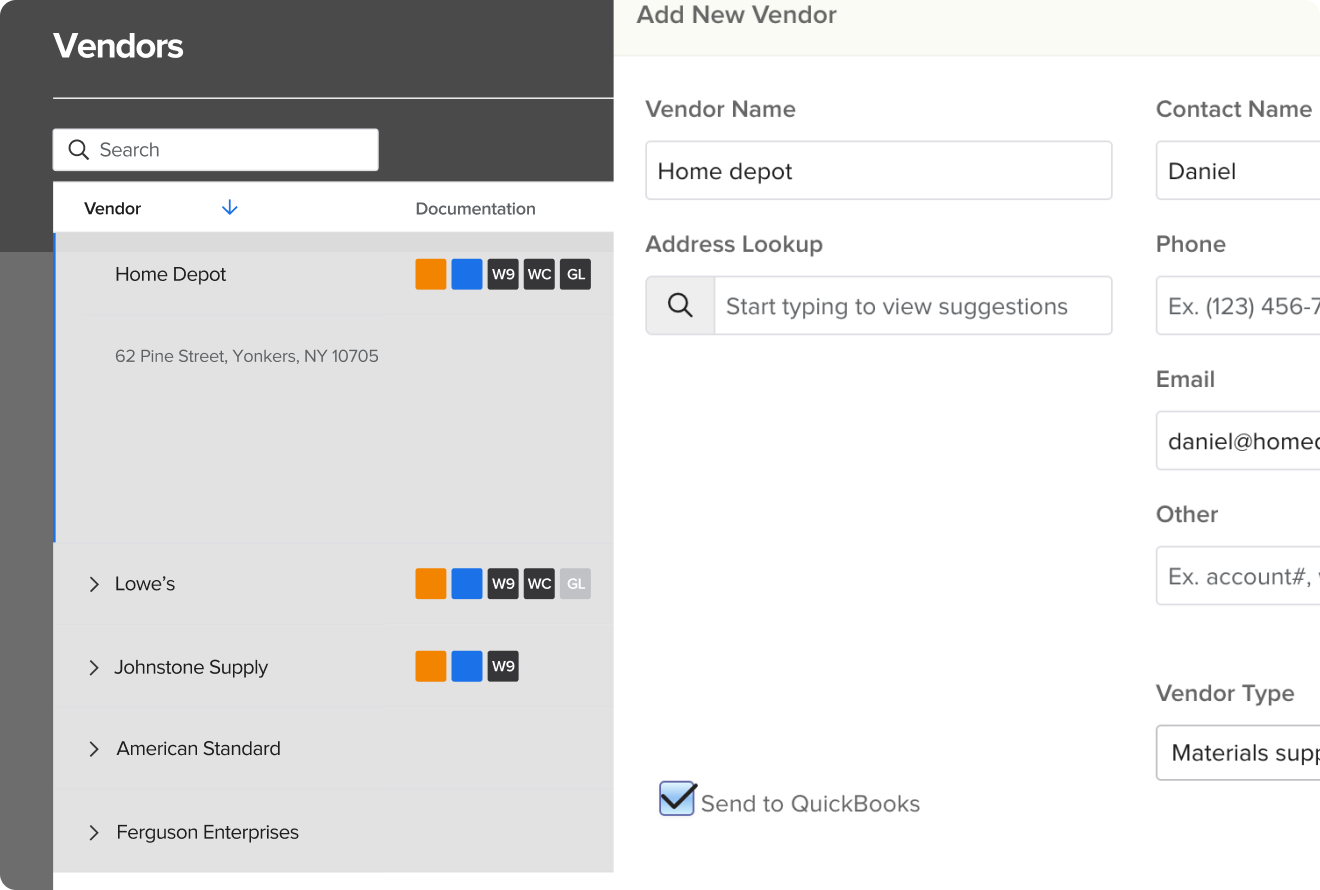This screenshot has height=890, width=1320.
Task: Click the greyed GL badge for Lowe's
Action: pos(575,584)
